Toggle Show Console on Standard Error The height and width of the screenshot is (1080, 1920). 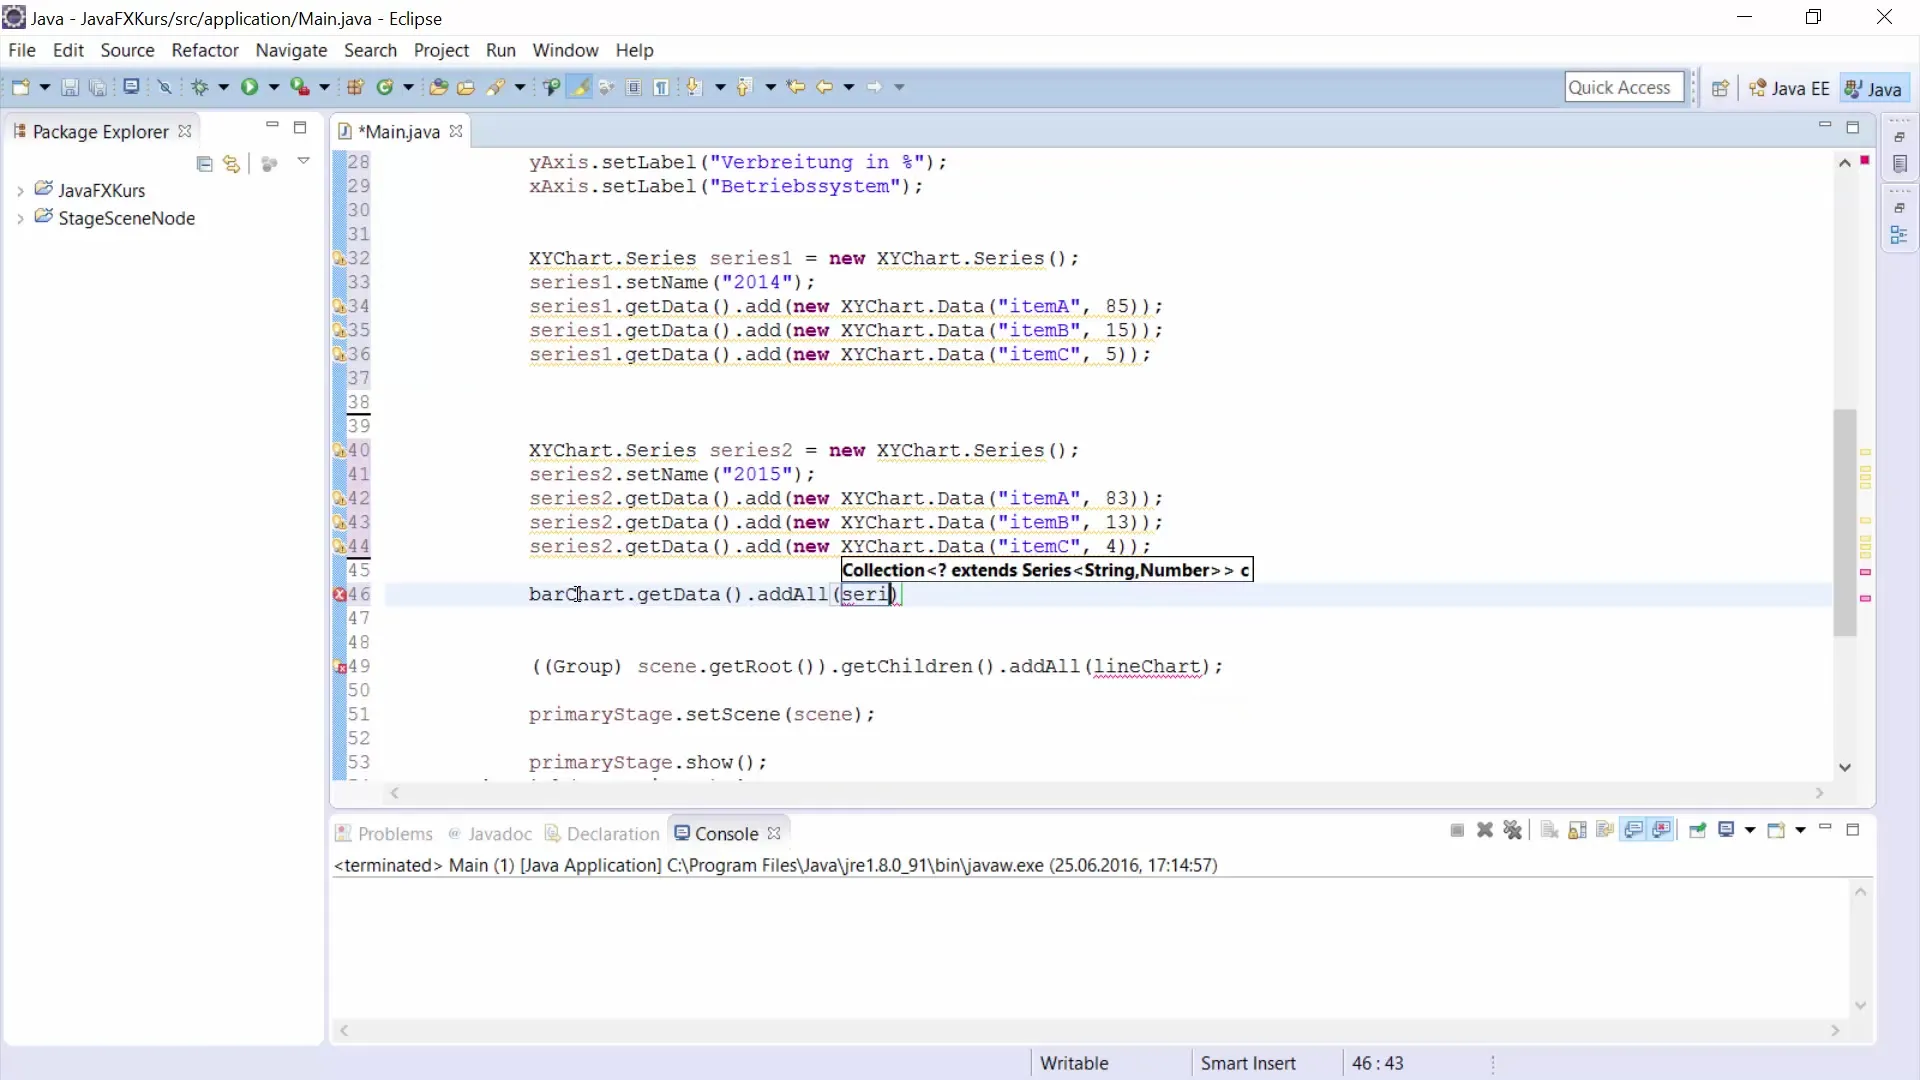tap(1662, 830)
